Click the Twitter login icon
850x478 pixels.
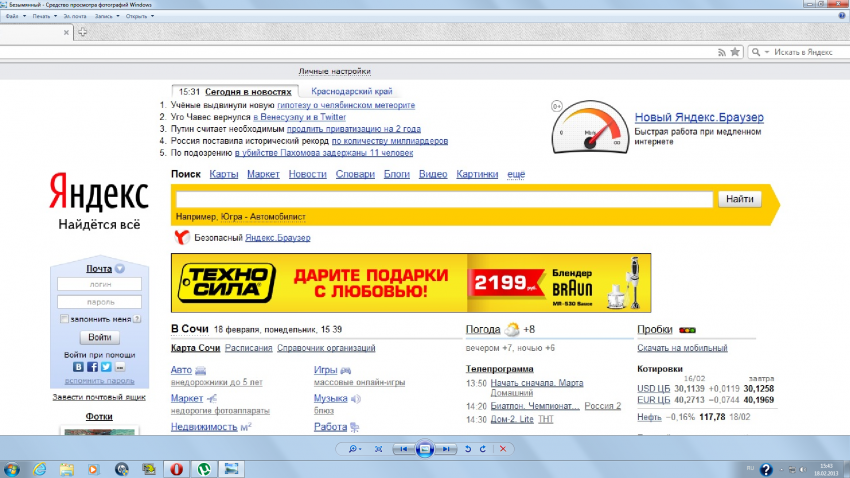pos(105,367)
